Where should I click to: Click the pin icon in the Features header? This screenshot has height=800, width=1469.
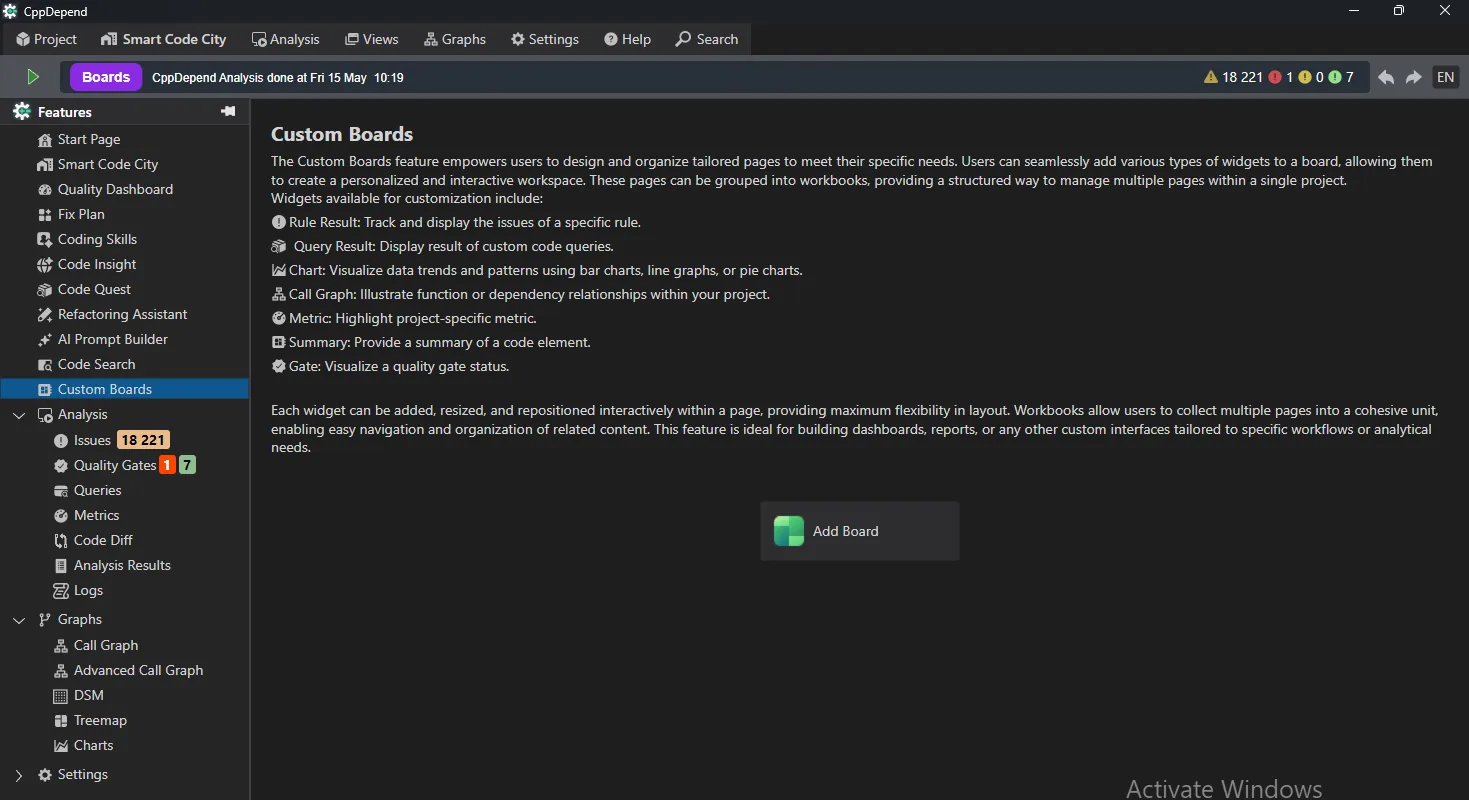click(228, 111)
